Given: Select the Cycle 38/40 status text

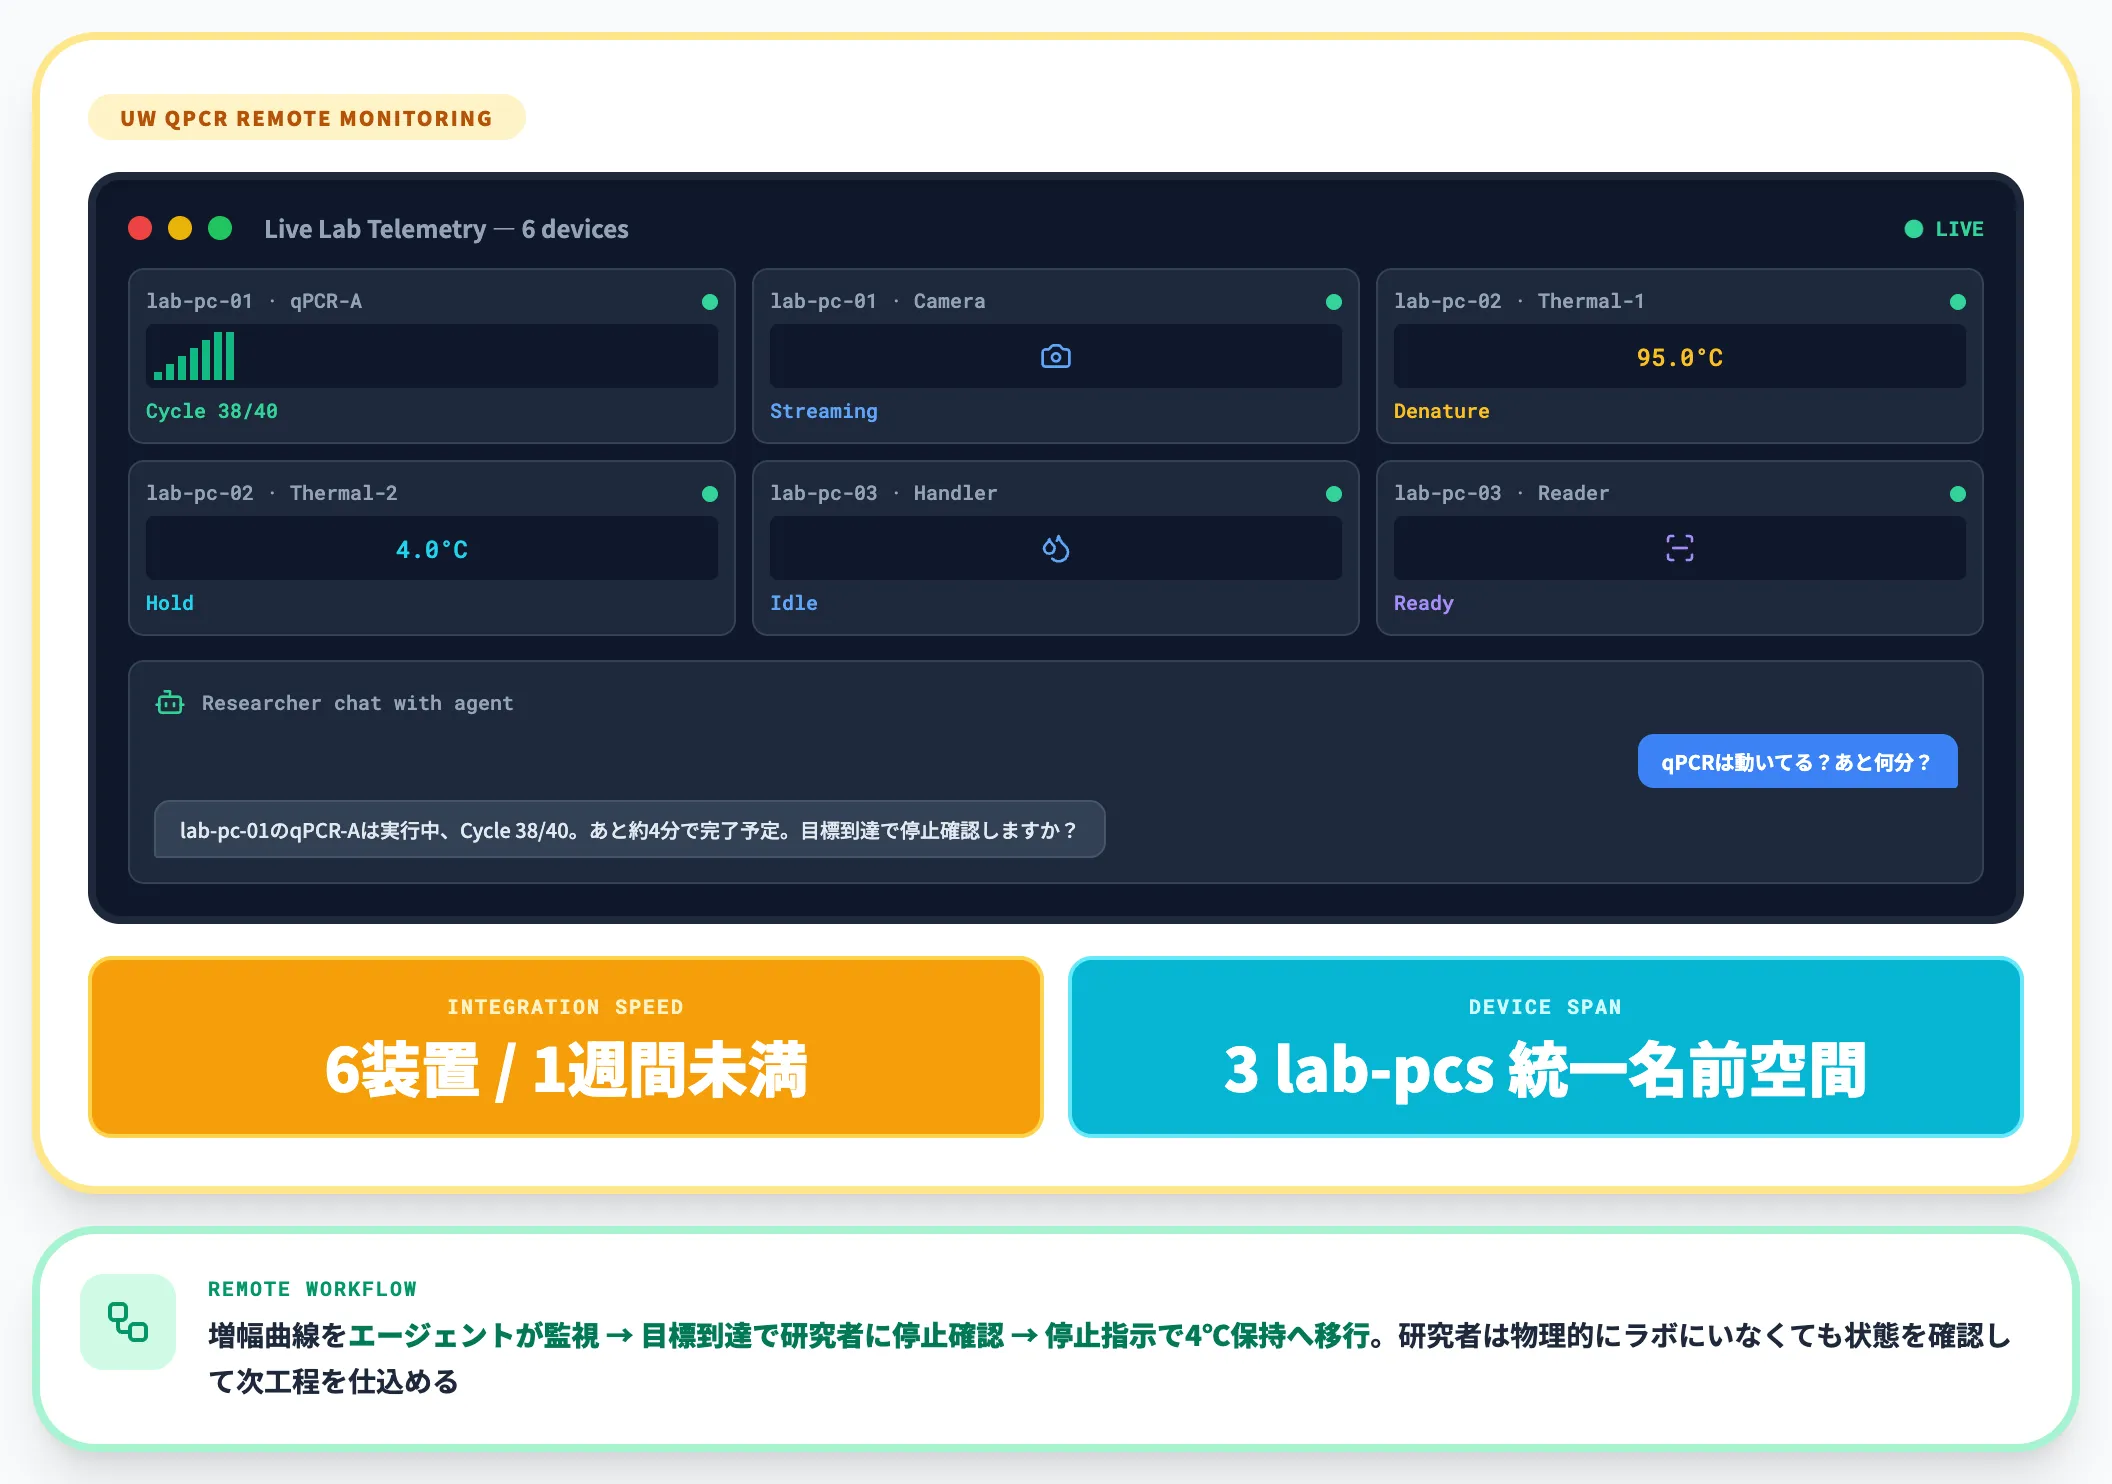Looking at the screenshot, I should click(212, 411).
